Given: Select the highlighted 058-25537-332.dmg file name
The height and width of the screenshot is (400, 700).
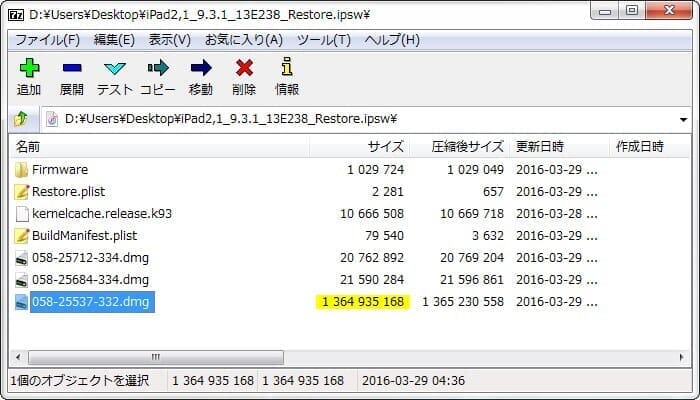Looking at the screenshot, I should tap(91, 302).
